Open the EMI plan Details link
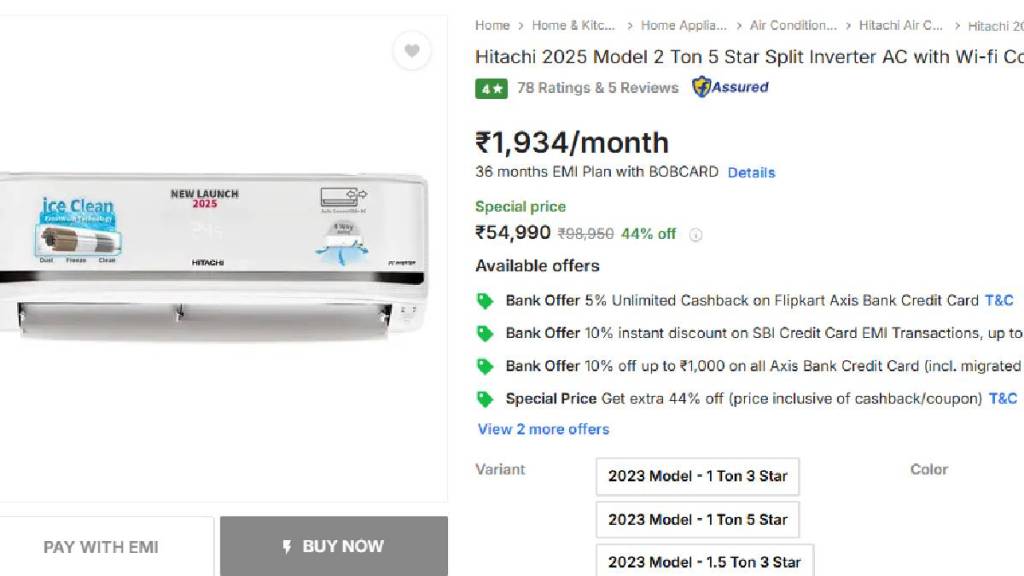1024x576 pixels. click(751, 172)
